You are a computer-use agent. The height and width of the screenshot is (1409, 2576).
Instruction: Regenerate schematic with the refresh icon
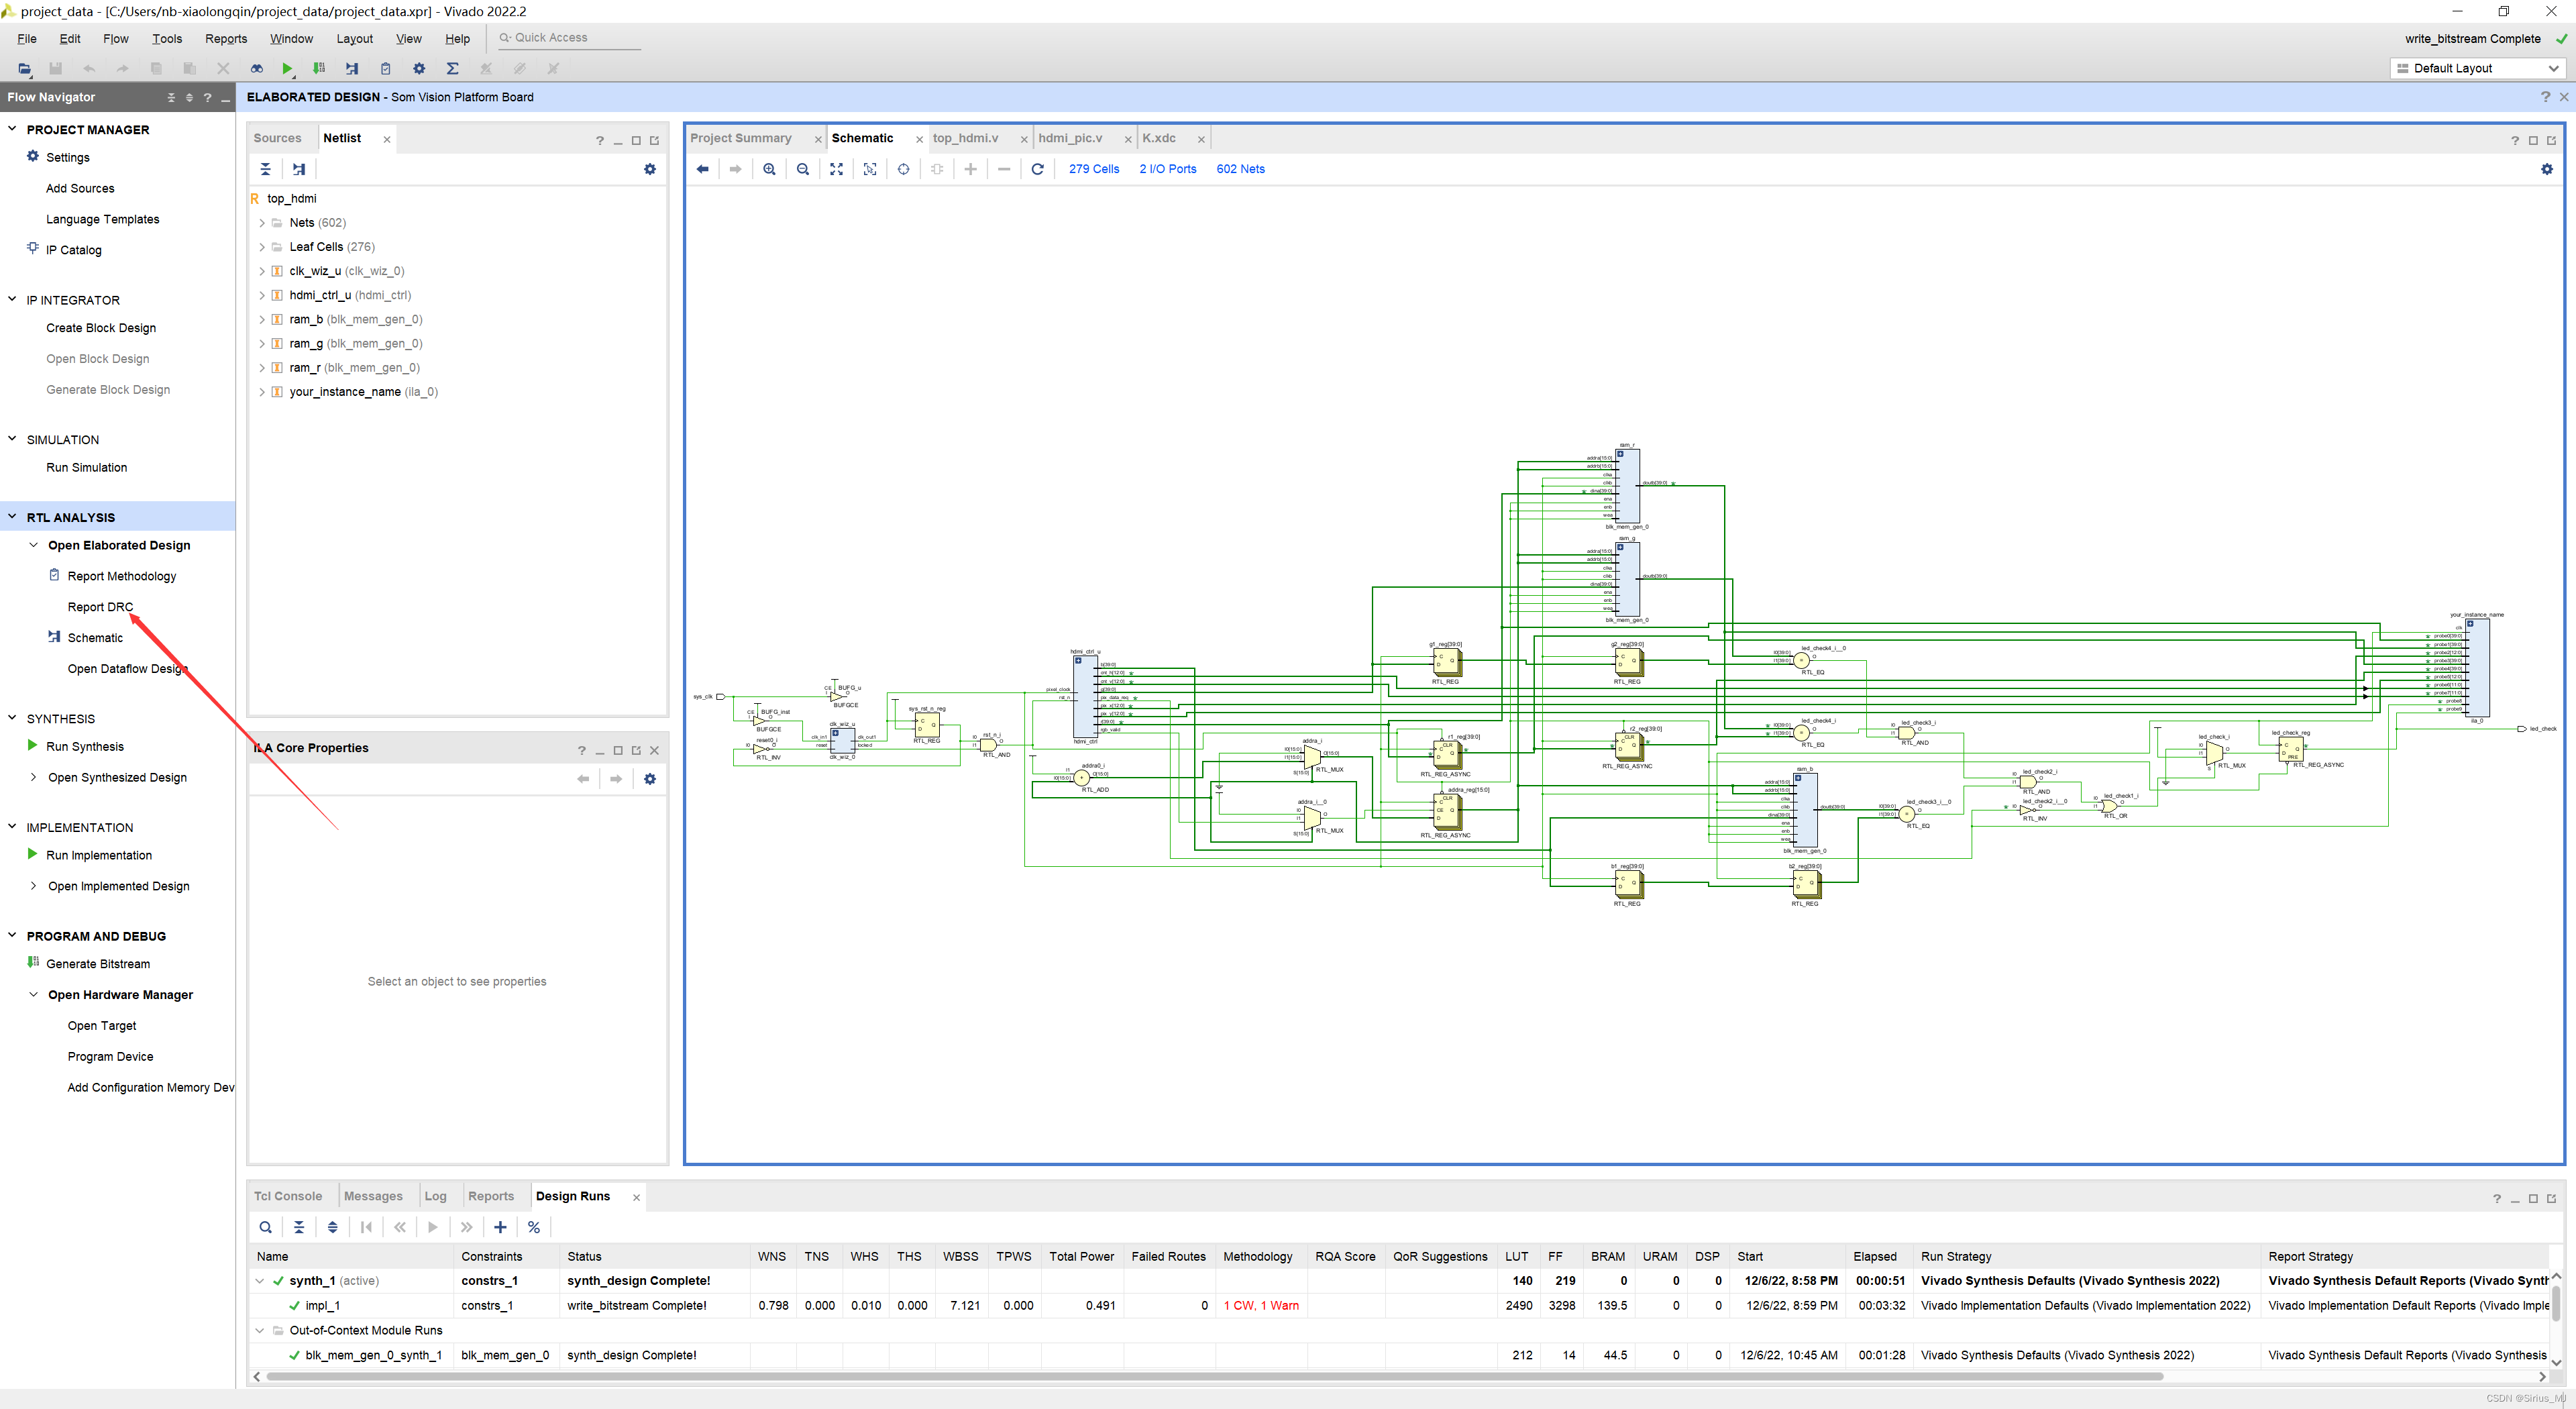coord(1037,169)
